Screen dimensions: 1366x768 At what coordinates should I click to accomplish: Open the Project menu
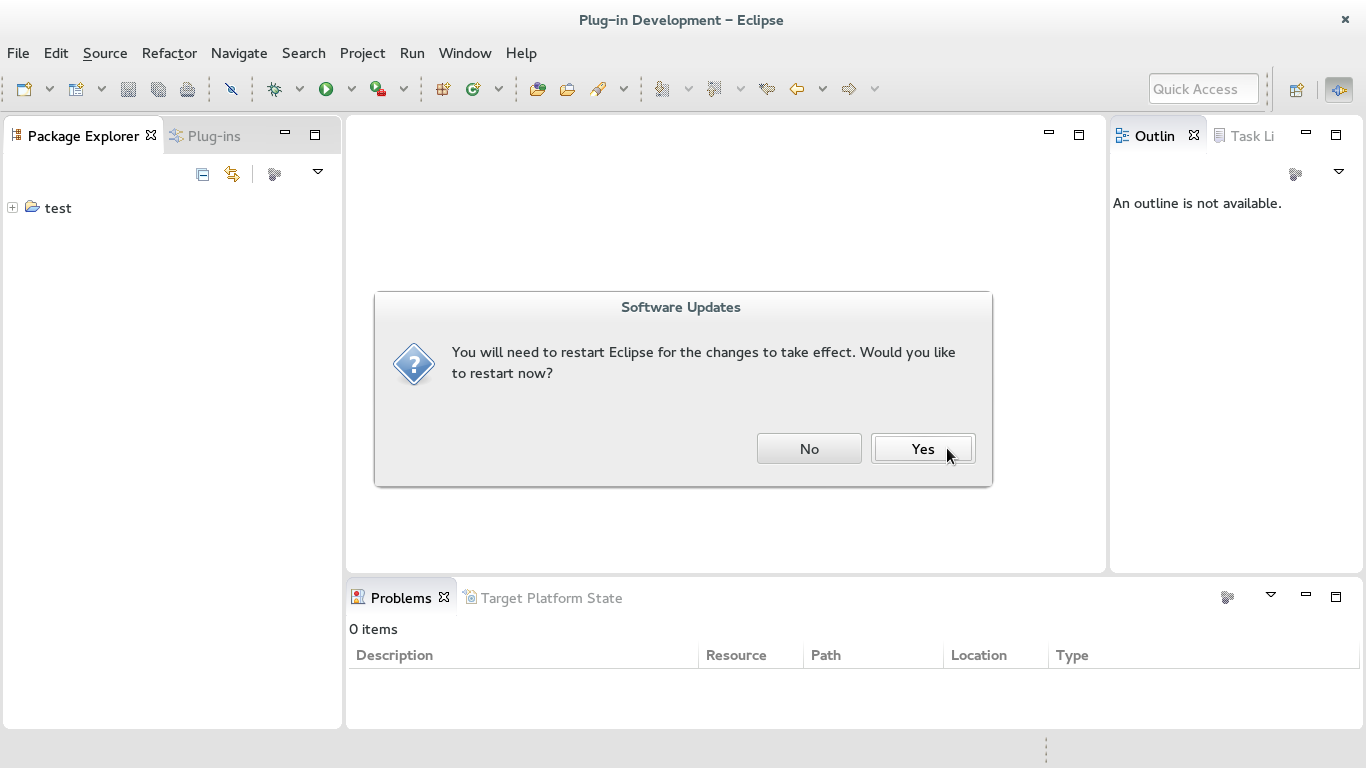362,53
